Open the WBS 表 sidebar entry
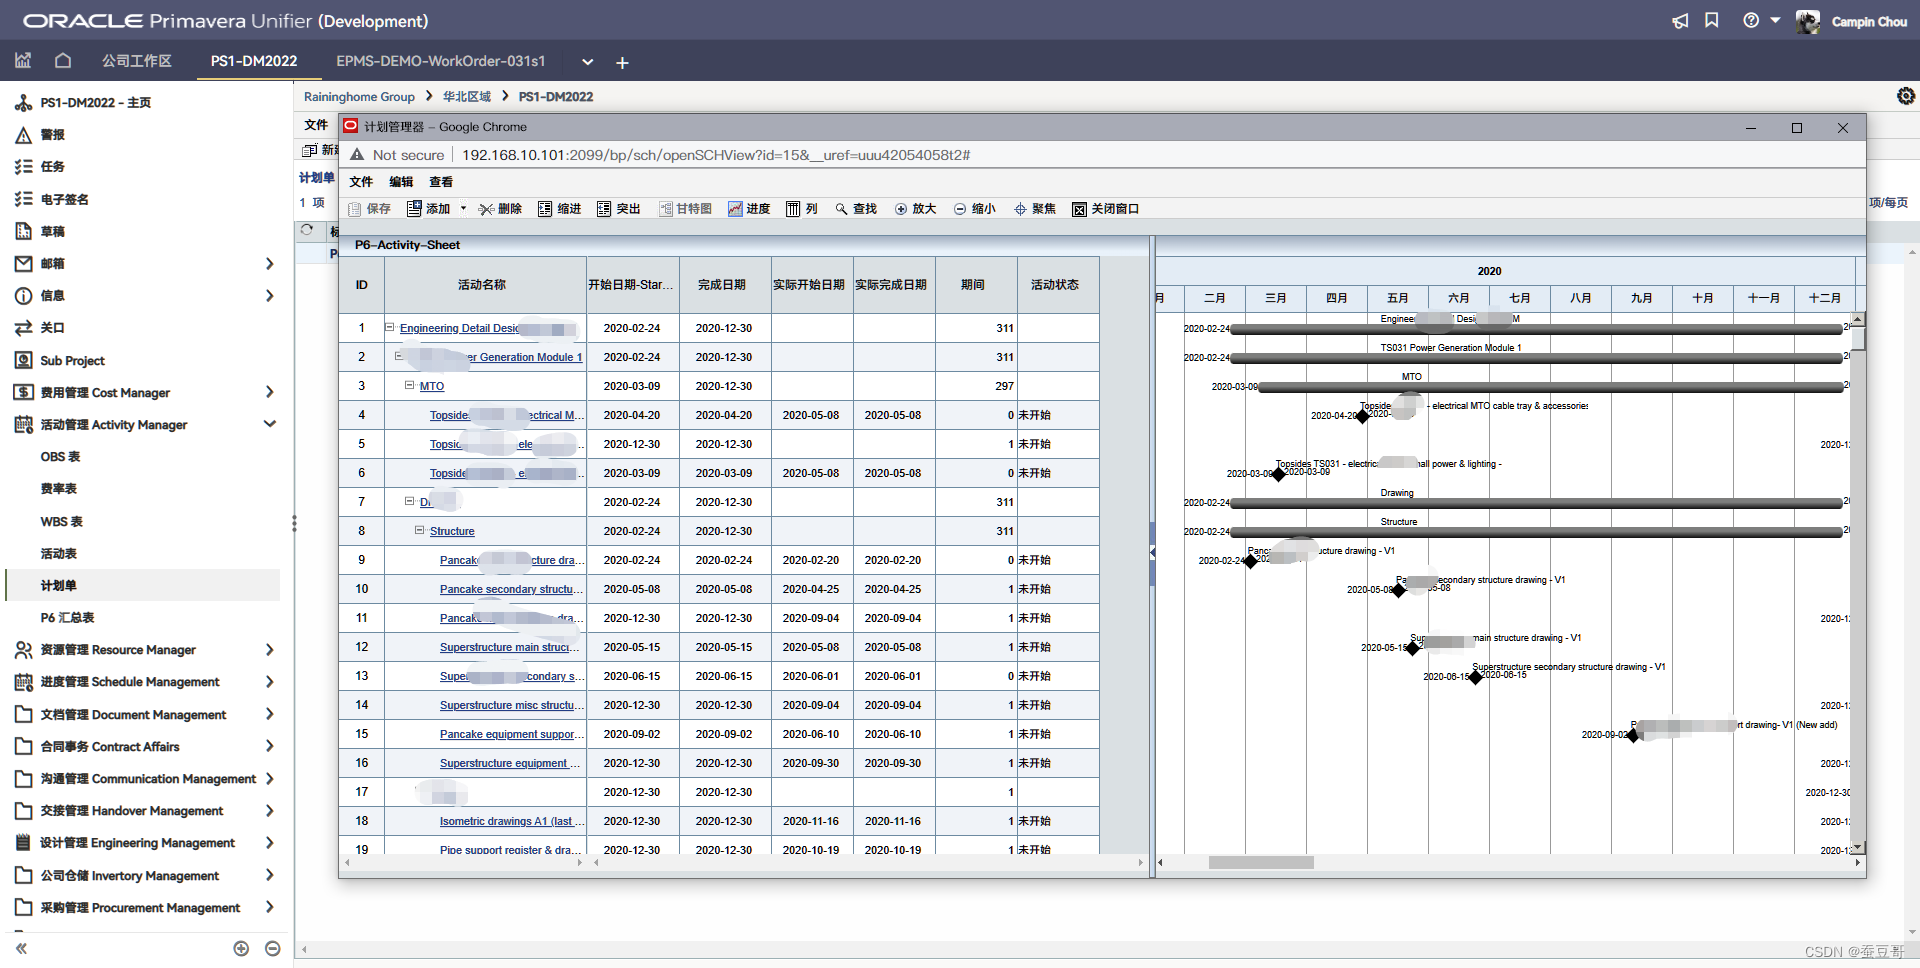 tap(62, 521)
